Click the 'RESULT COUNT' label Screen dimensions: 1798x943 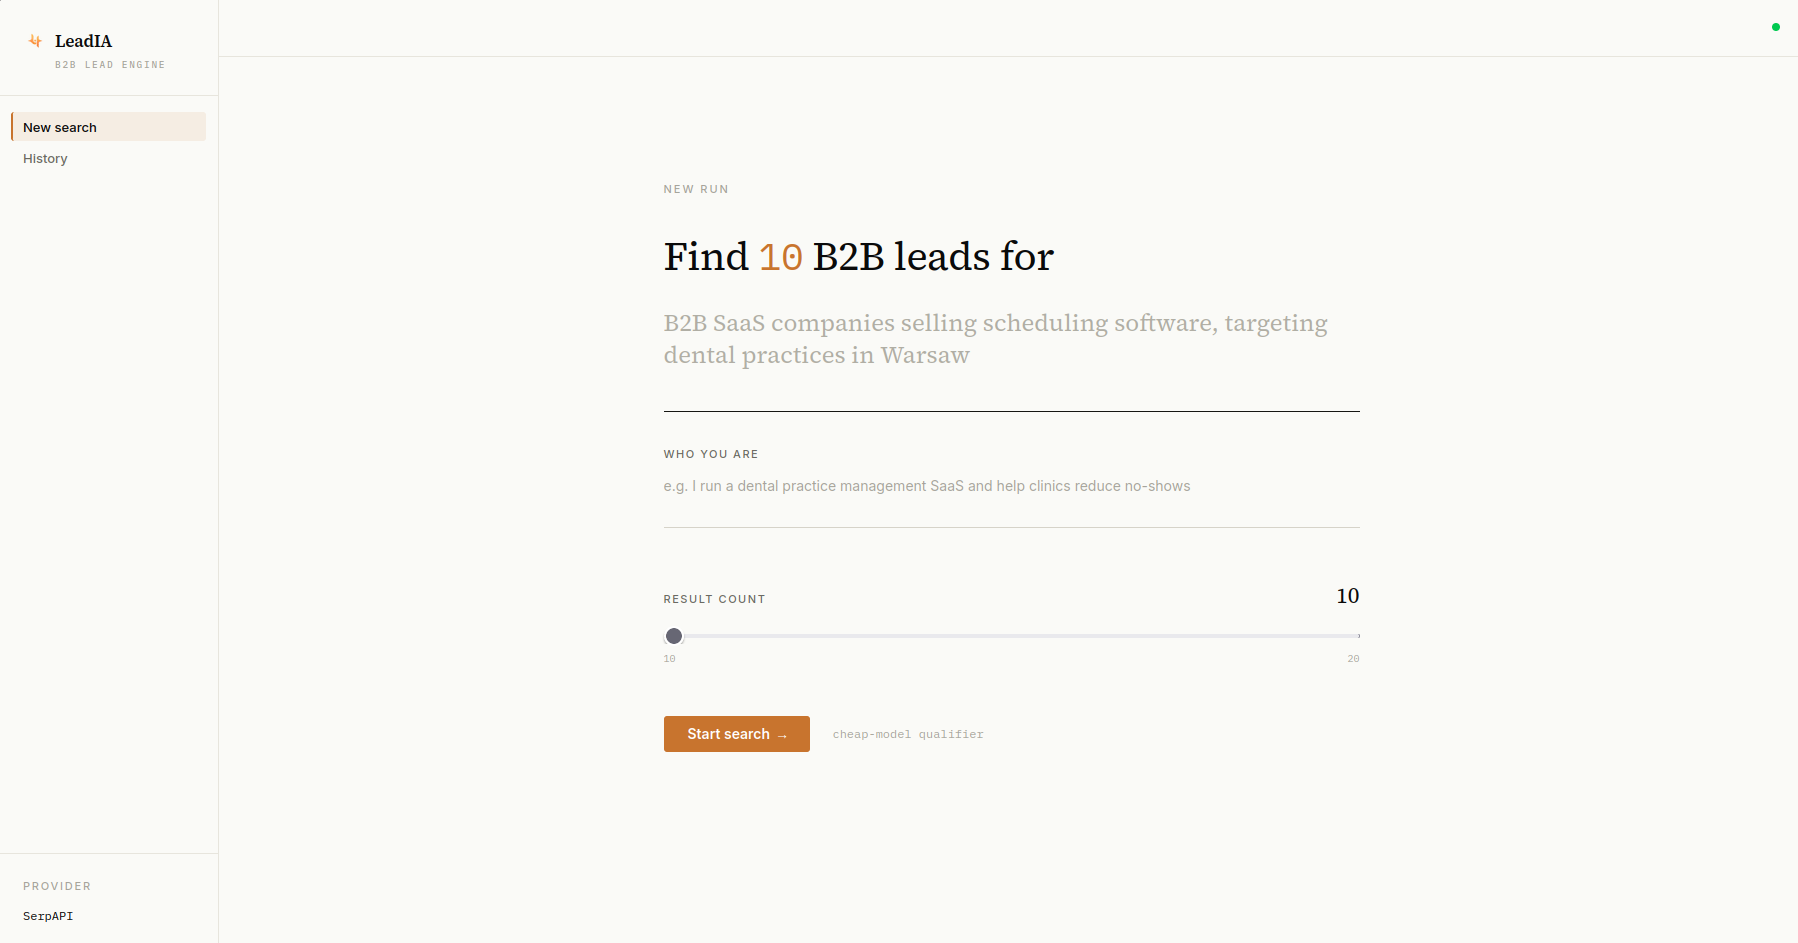714,599
